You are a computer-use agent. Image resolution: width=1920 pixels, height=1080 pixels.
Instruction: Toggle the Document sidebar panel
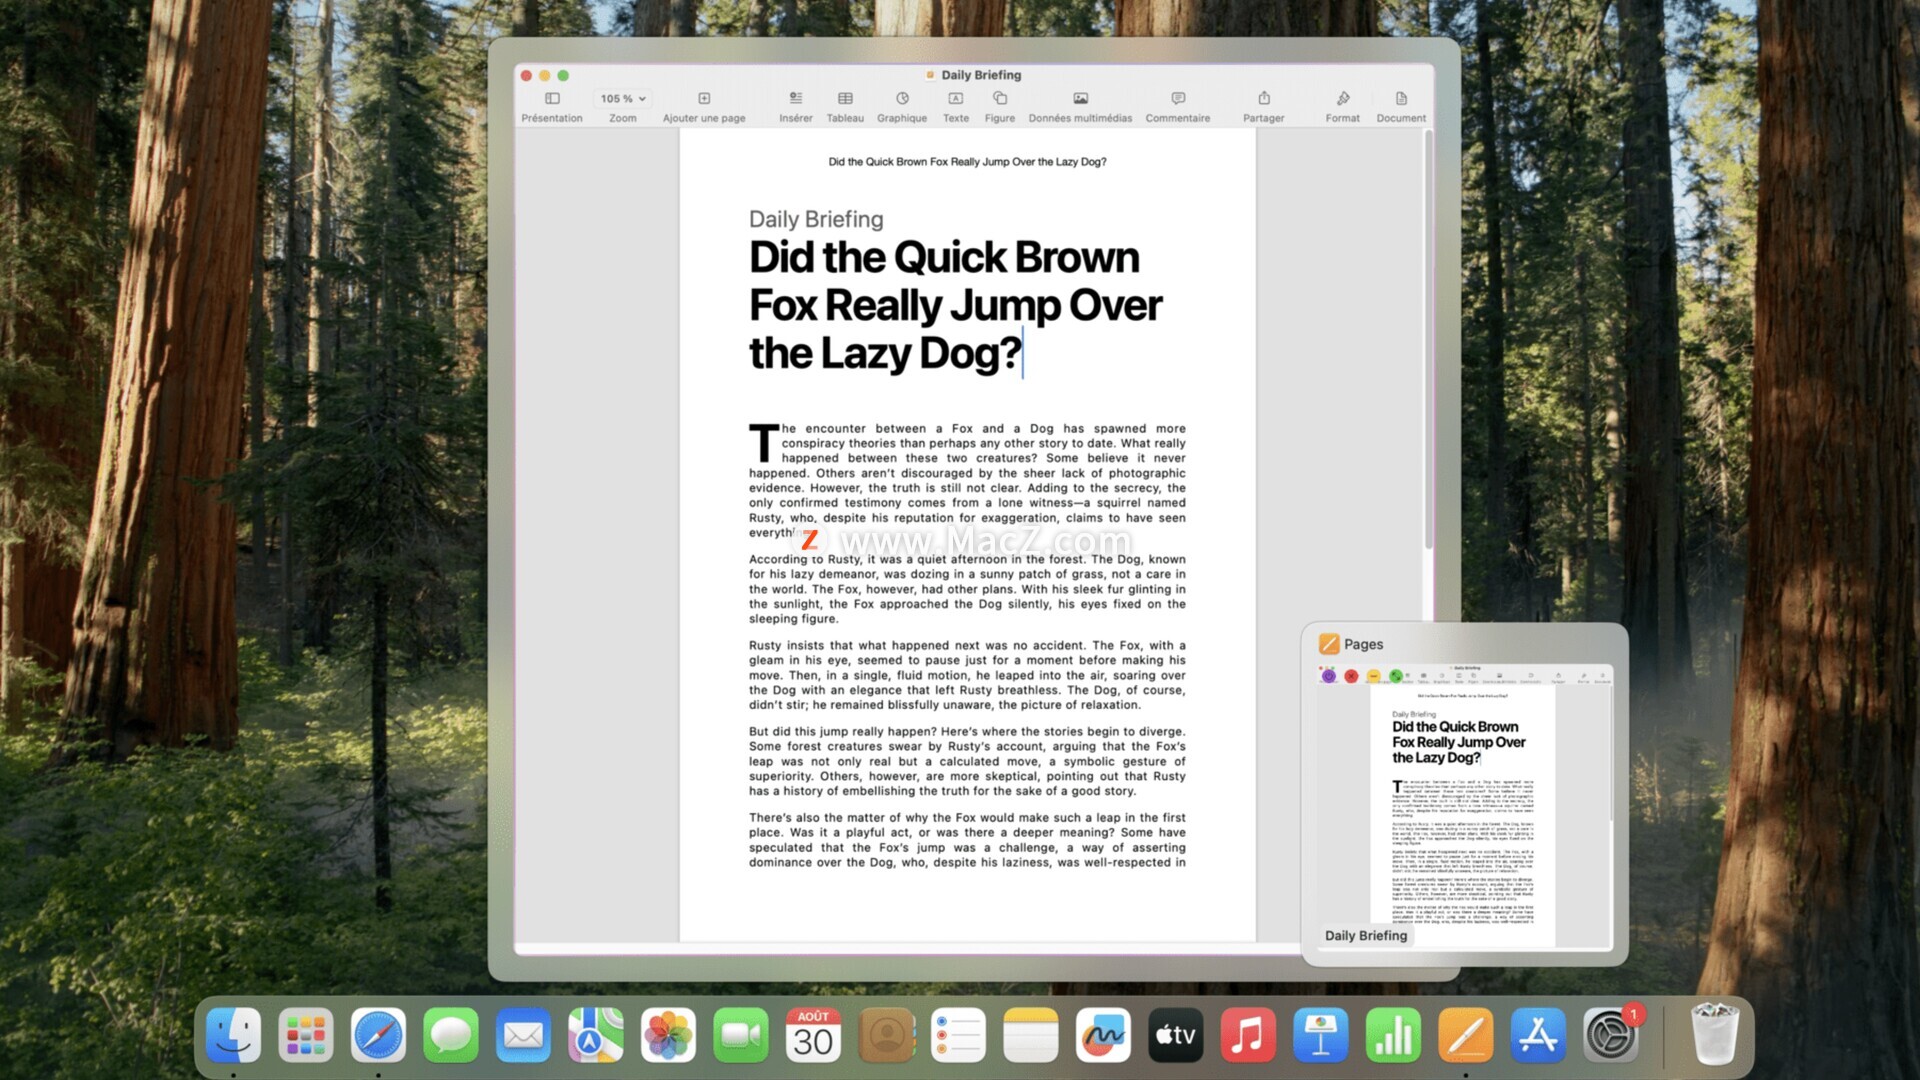click(1401, 98)
